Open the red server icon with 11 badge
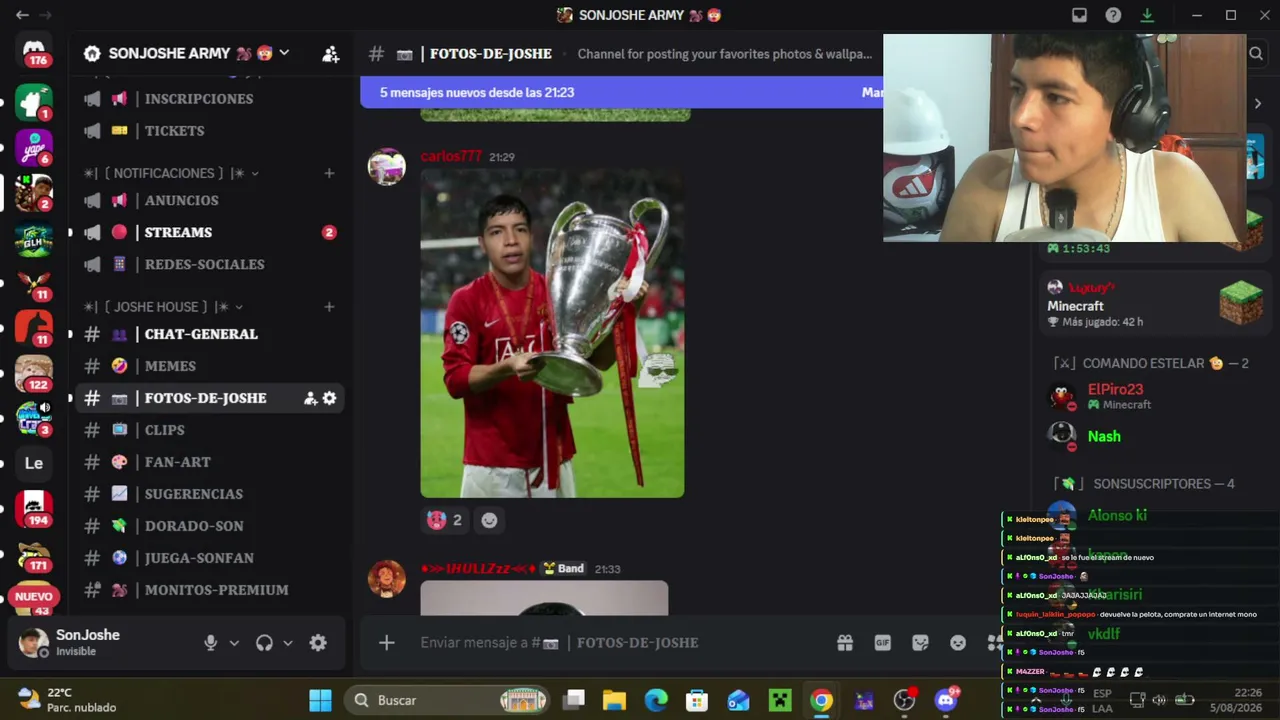Image resolution: width=1280 pixels, height=720 pixels. point(34,328)
